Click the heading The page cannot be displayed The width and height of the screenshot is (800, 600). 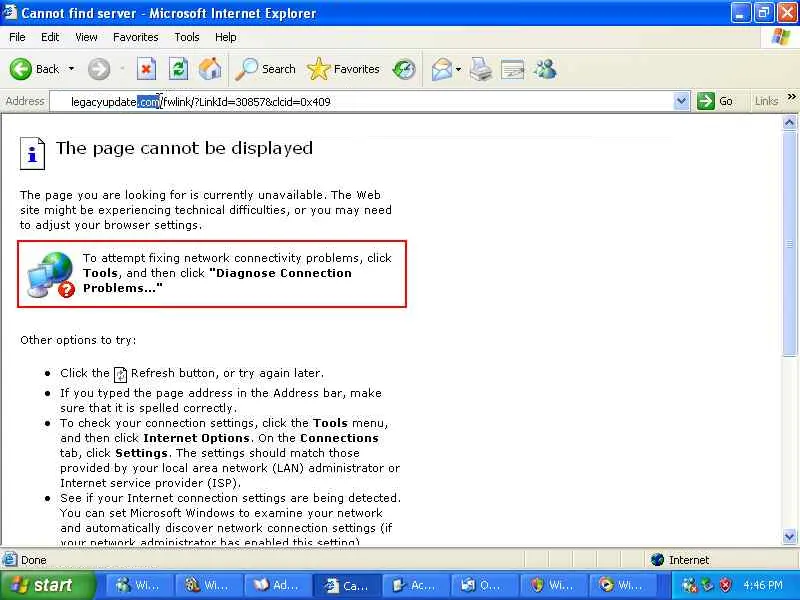click(184, 148)
